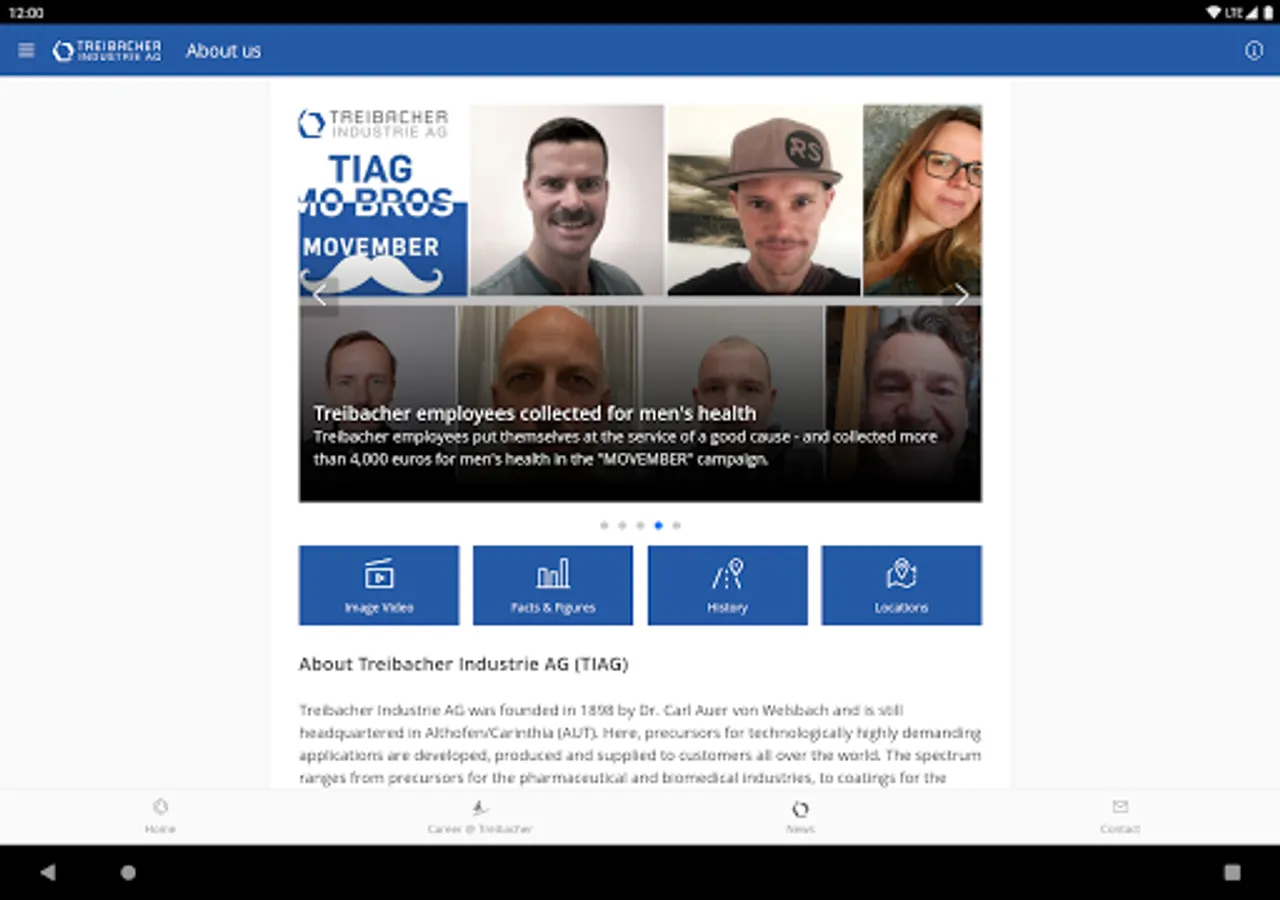Click the status bar clock 12:00

coord(25,12)
